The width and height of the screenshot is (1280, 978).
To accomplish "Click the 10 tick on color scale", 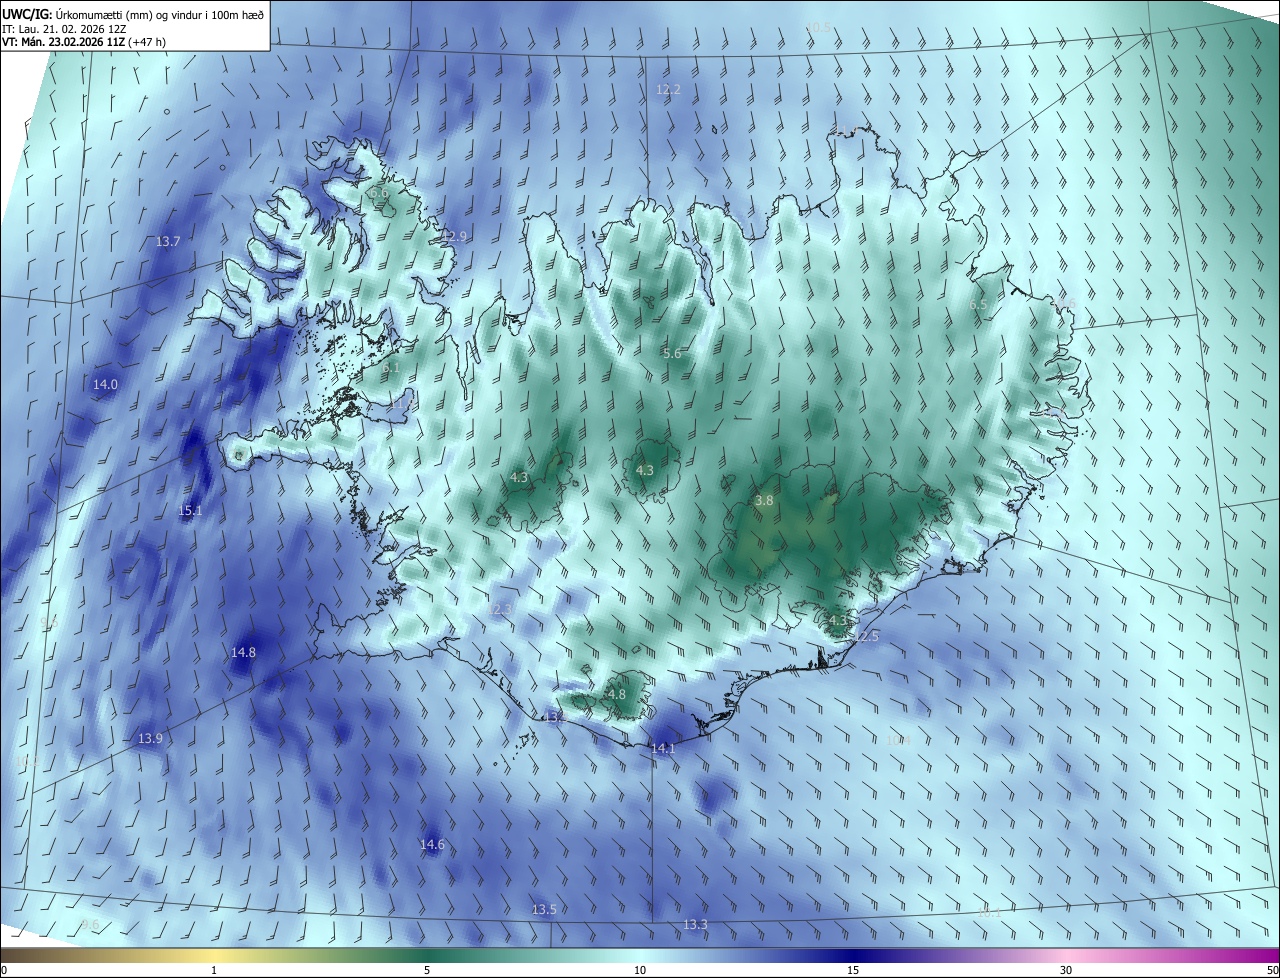I will click(640, 970).
